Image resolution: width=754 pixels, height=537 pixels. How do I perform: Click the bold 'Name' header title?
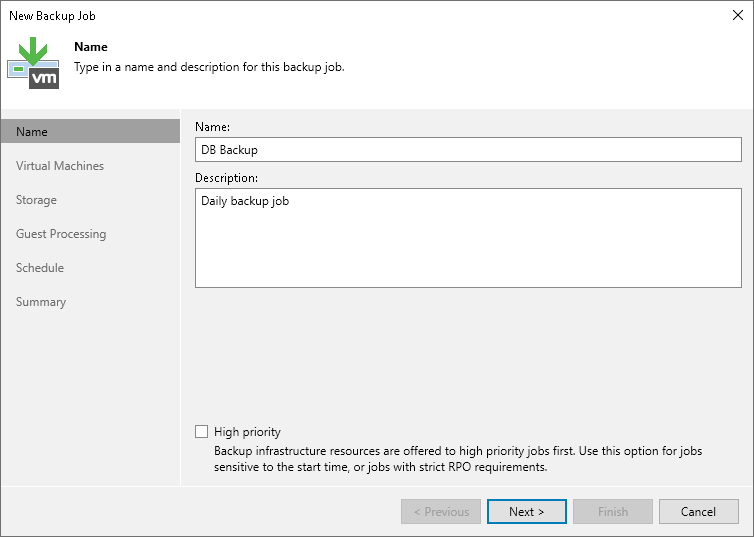(x=91, y=47)
